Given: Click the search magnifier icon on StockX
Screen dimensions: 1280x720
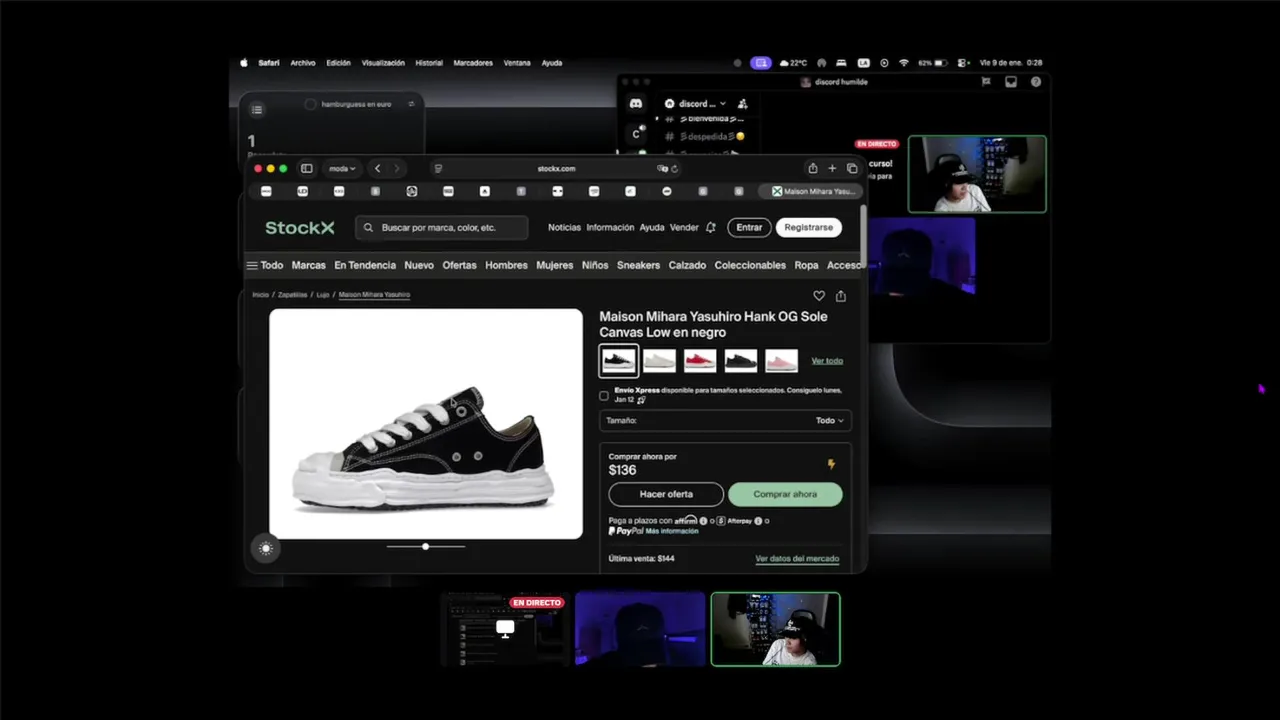Looking at the screenshot, I should pos(369,228).
